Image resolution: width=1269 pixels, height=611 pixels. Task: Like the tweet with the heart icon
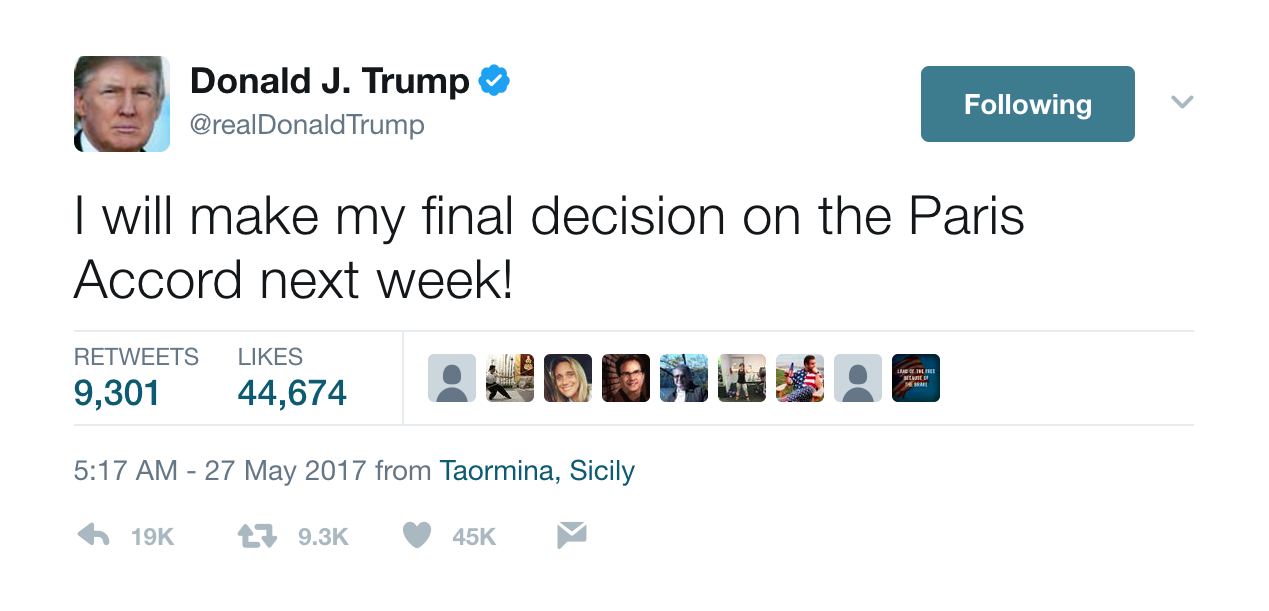[x=416, y=536]
